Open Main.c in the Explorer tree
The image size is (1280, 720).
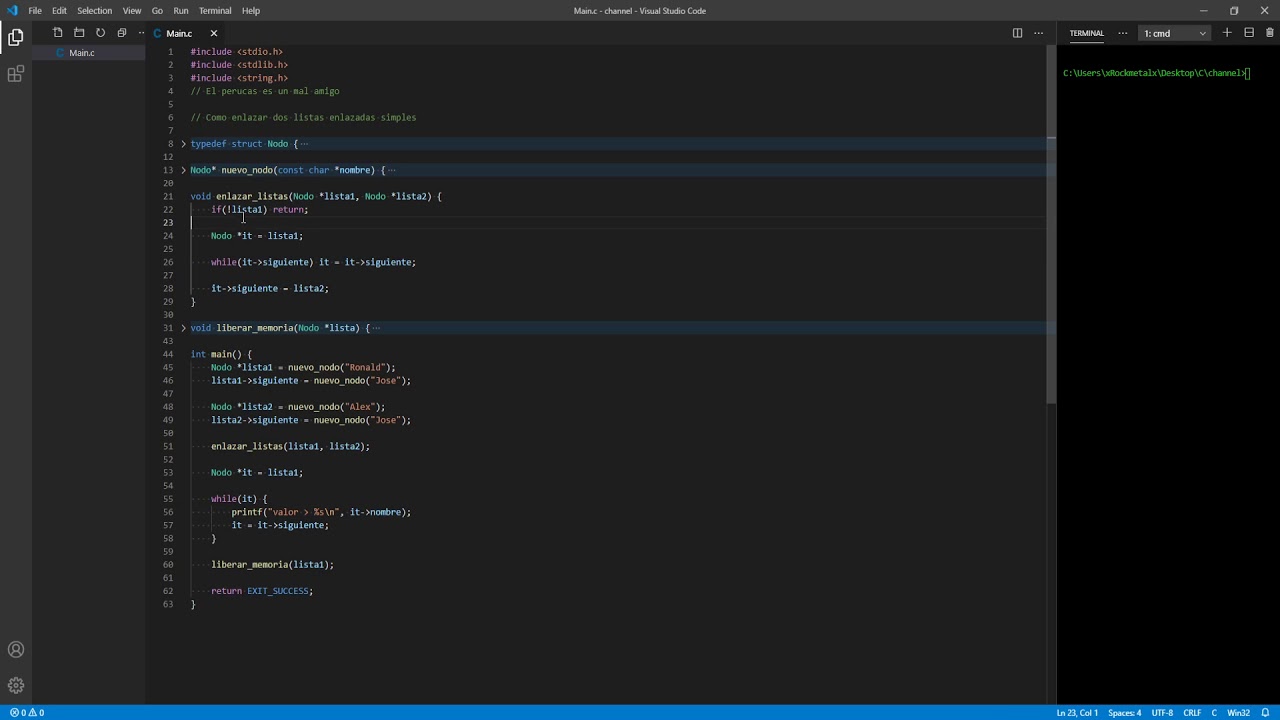pos(82,53)
